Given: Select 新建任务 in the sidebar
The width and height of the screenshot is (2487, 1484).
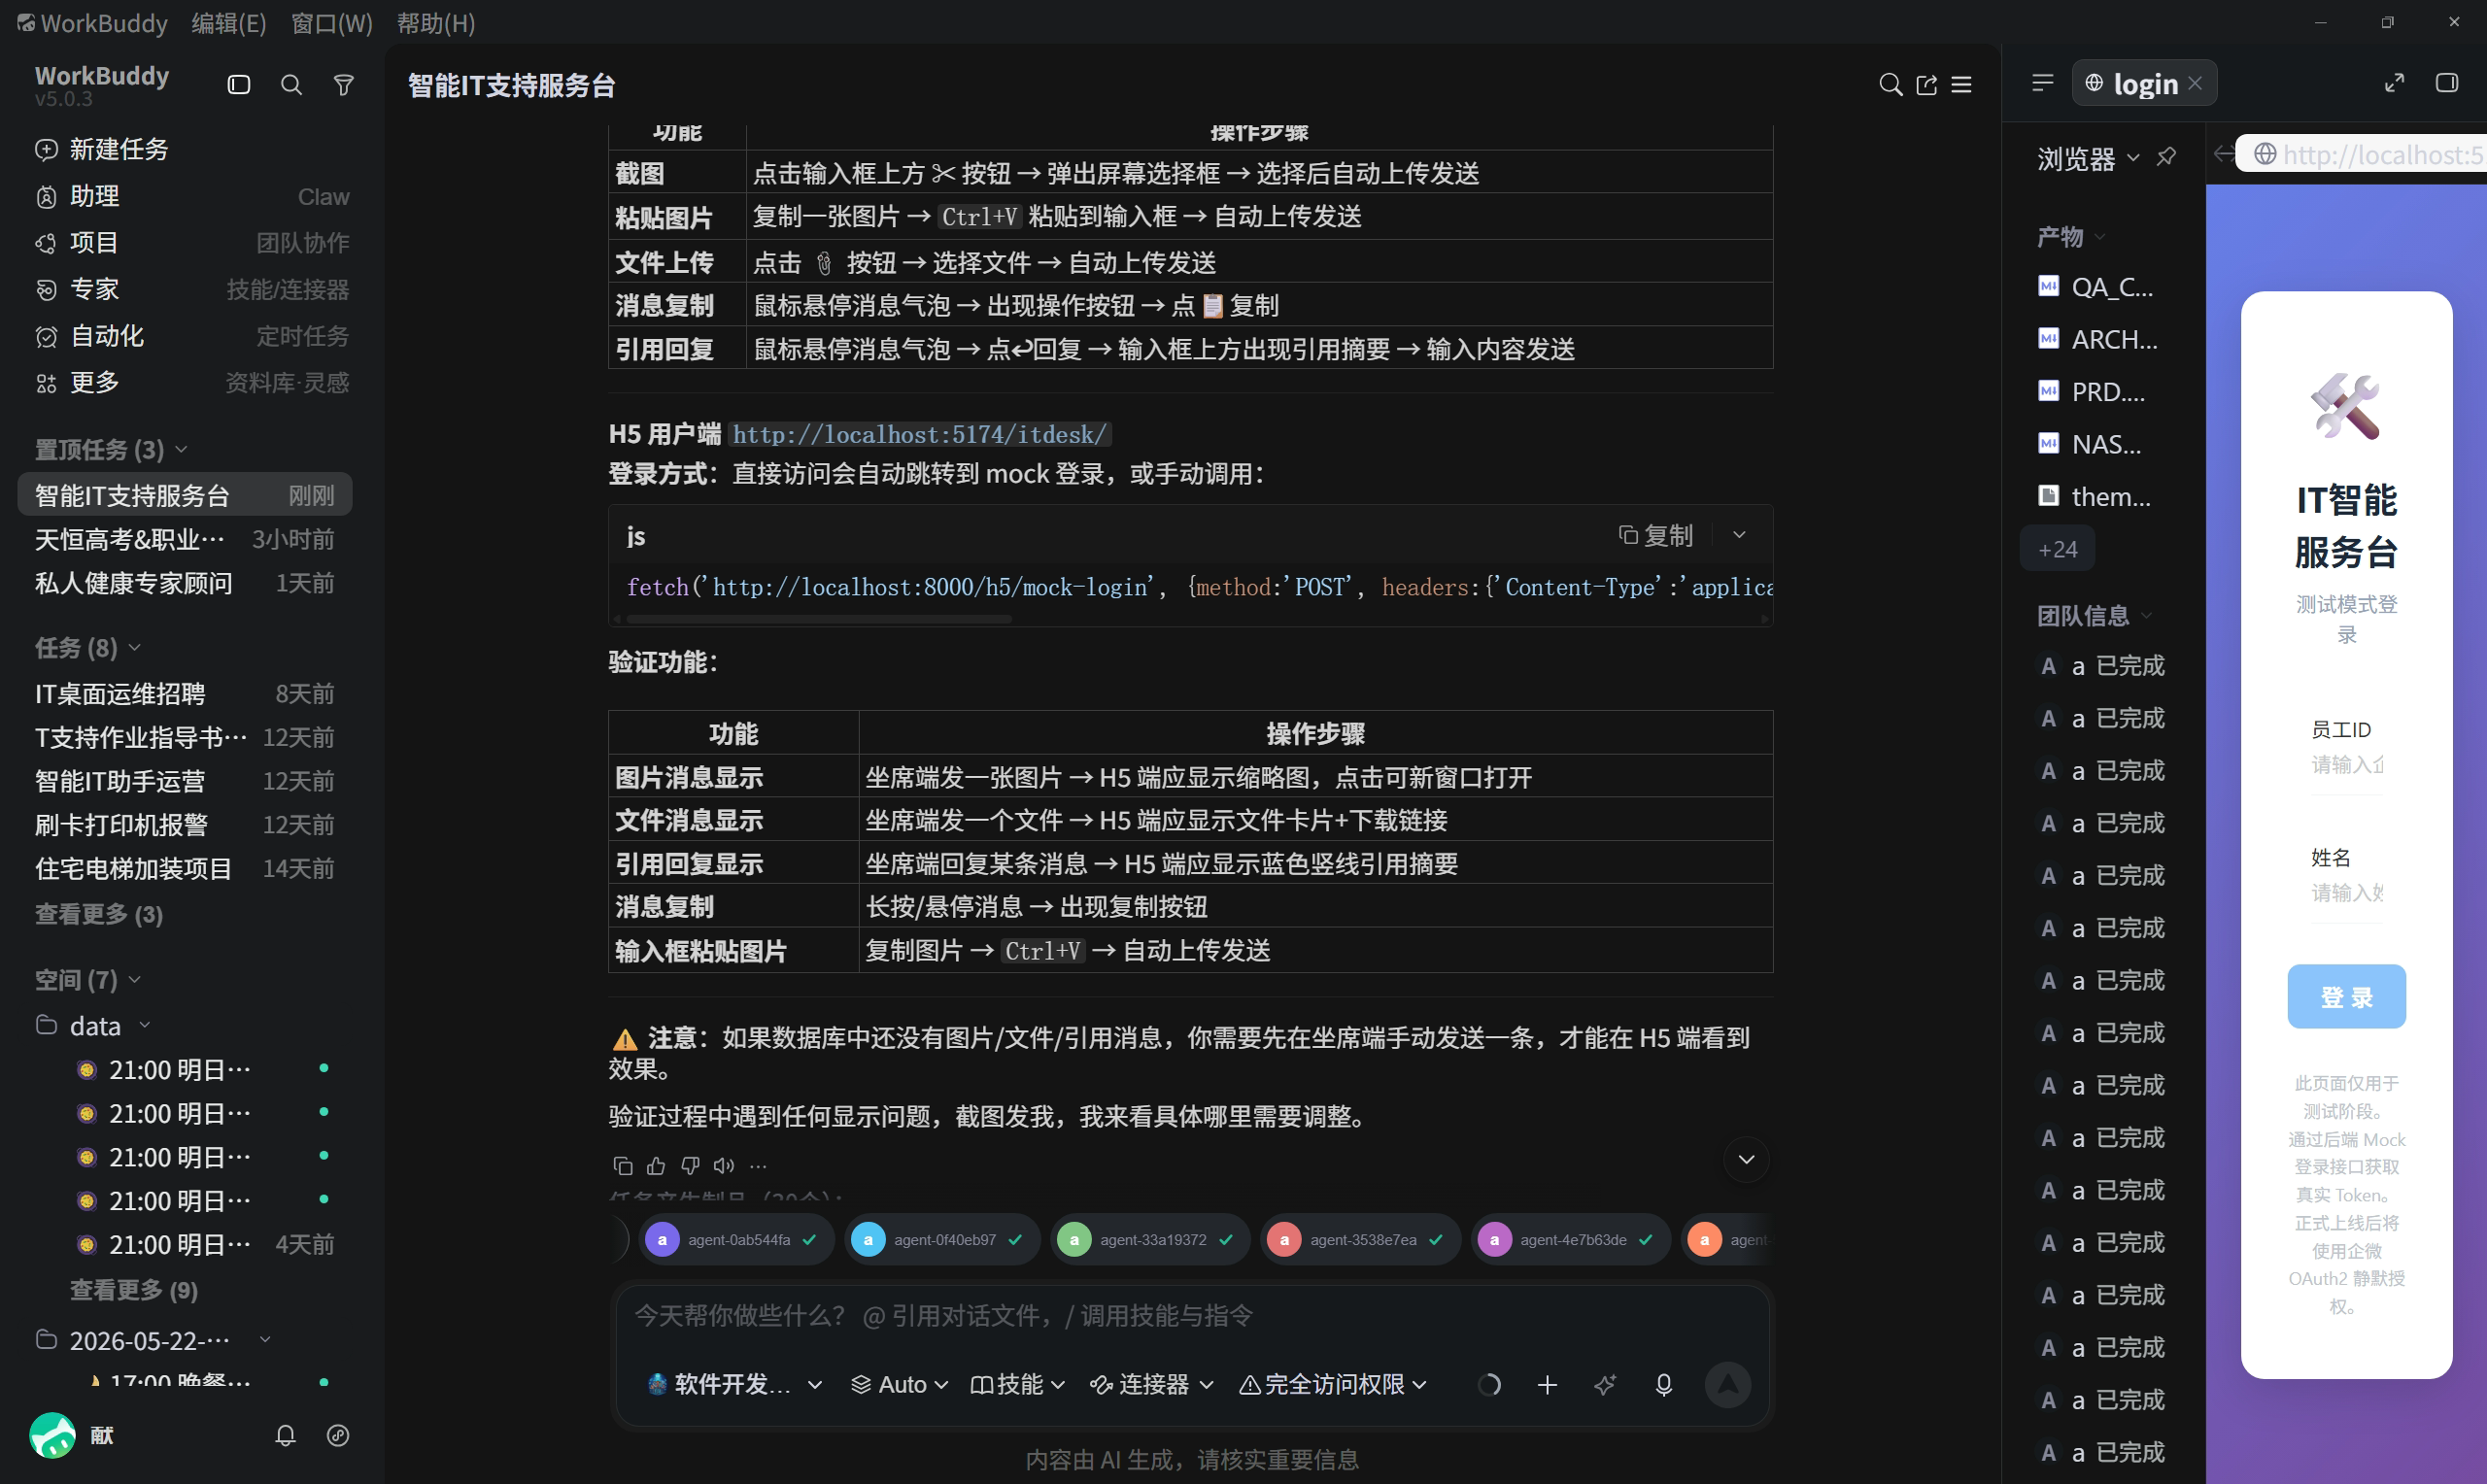Looking at the screenshot, I should coord(192,149).
